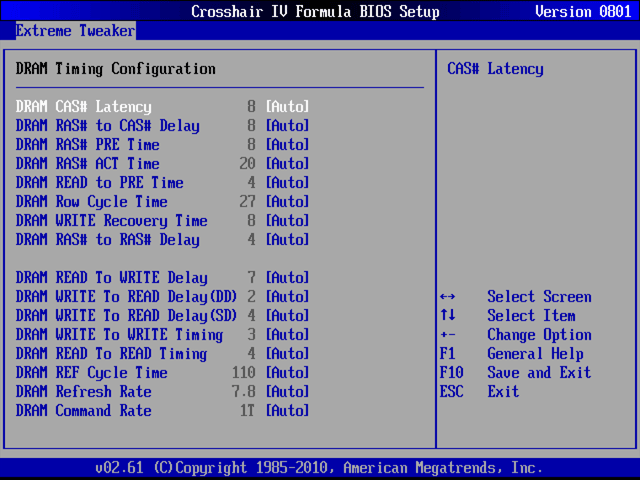Select the DRAM Refresh Rate label
This screenshot has height=480, width=640.
84,391
